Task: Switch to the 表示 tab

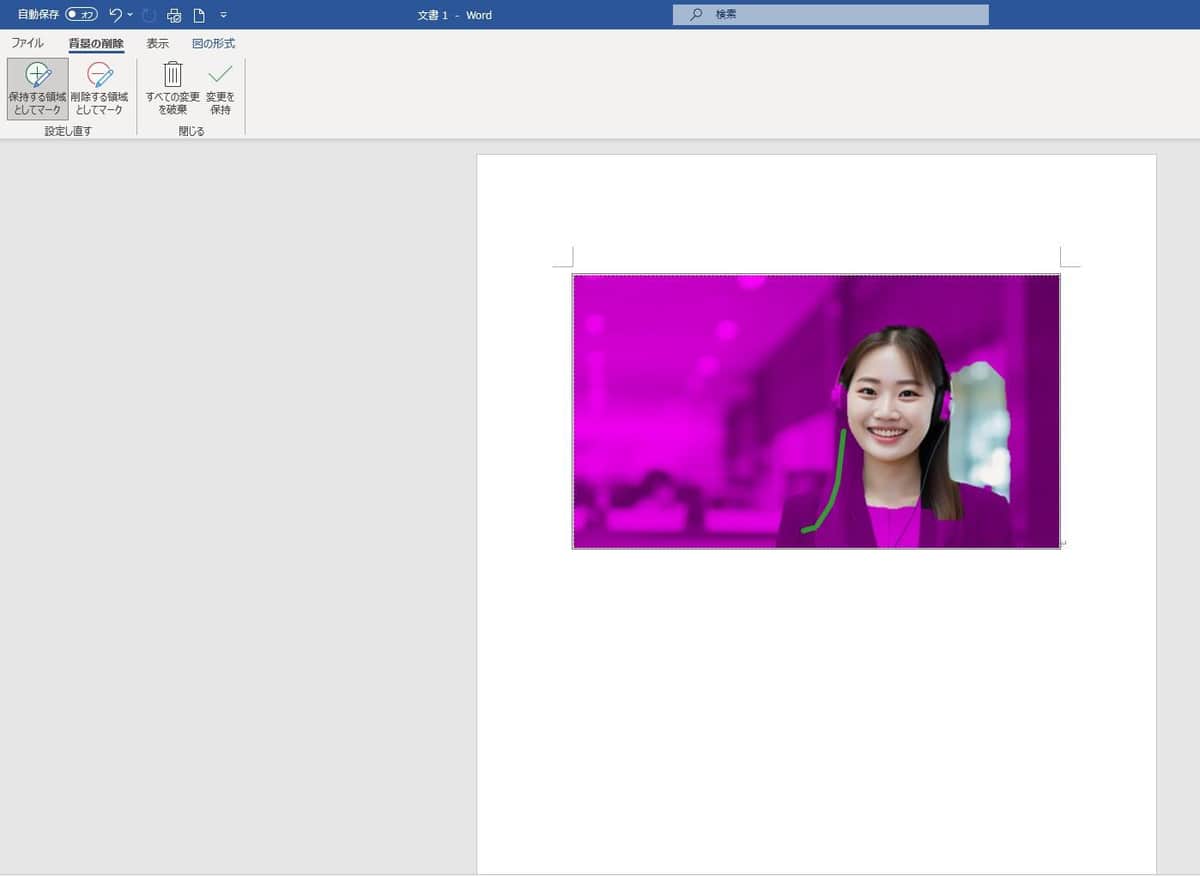Action: coord(157,43)
